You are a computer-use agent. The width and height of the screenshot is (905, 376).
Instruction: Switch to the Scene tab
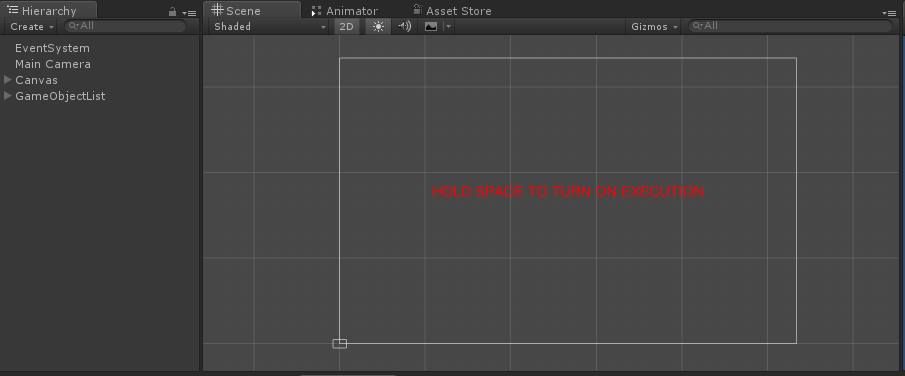(x=252, y=10)
